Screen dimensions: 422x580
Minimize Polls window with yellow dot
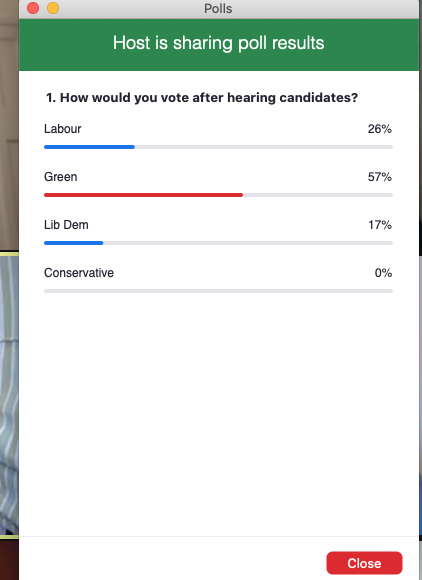point(53,8)
